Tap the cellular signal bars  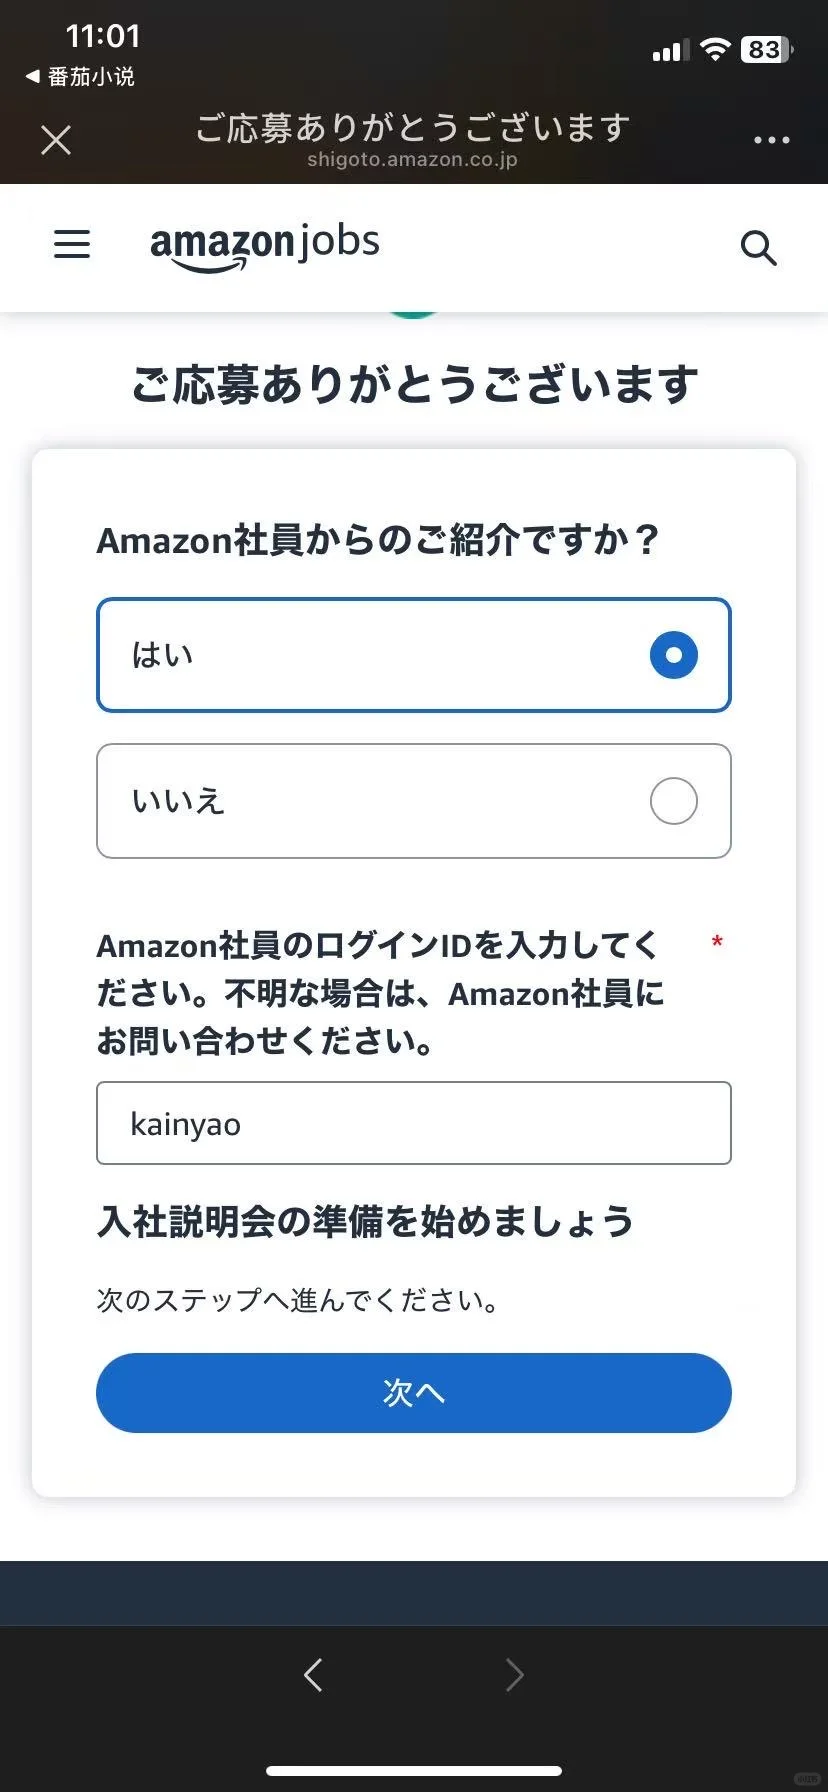(x=670, y=51)
